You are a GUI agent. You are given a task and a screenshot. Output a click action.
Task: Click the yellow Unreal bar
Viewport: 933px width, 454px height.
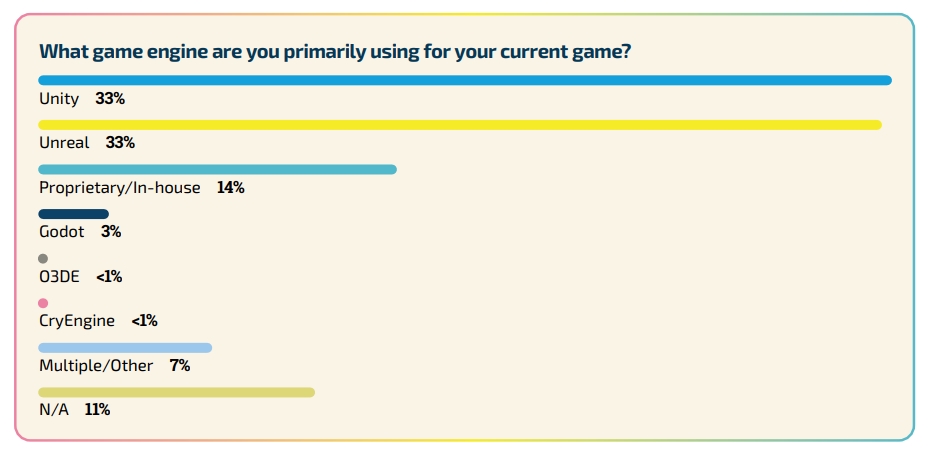(460, 125)
